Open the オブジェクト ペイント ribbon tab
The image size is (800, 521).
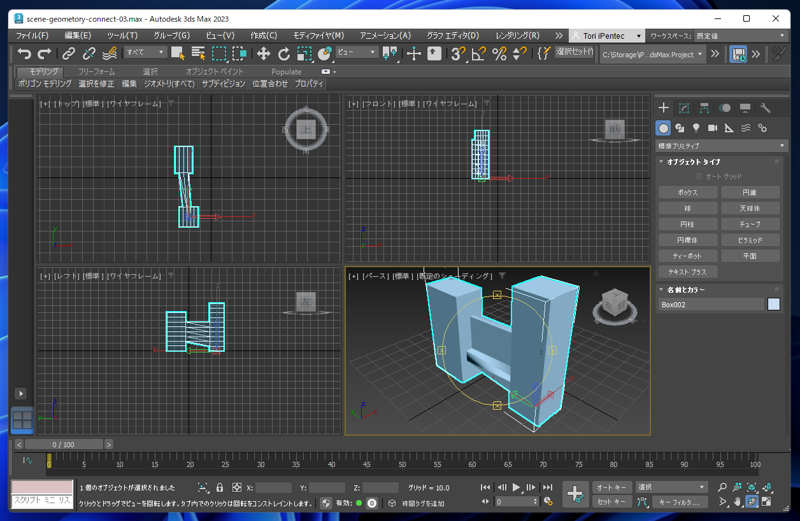point(214,71)
